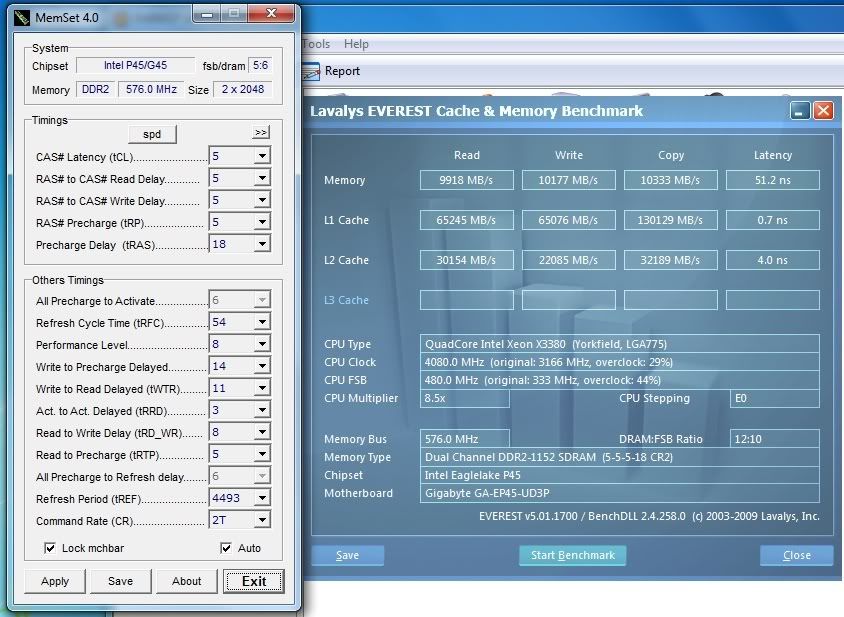This screenshot has height=617, width=844.
Task: Open Read to Precharge (tRTP) dropdown
Action: click(262, 455)
